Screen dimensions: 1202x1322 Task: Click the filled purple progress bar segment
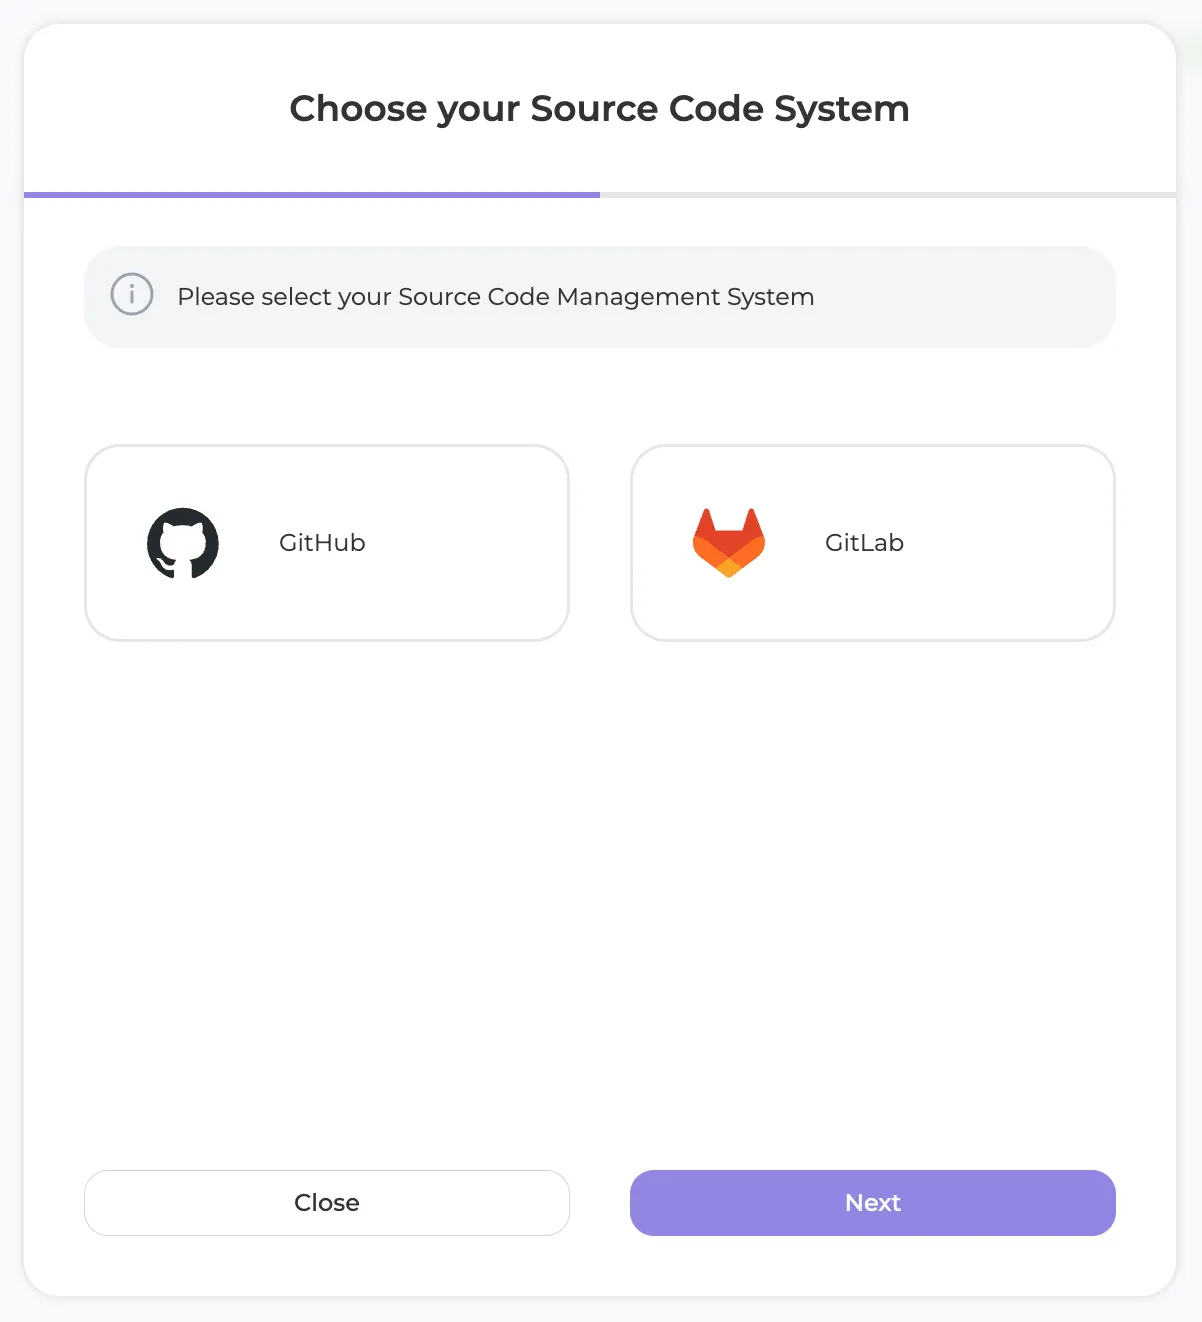point(312,195)
